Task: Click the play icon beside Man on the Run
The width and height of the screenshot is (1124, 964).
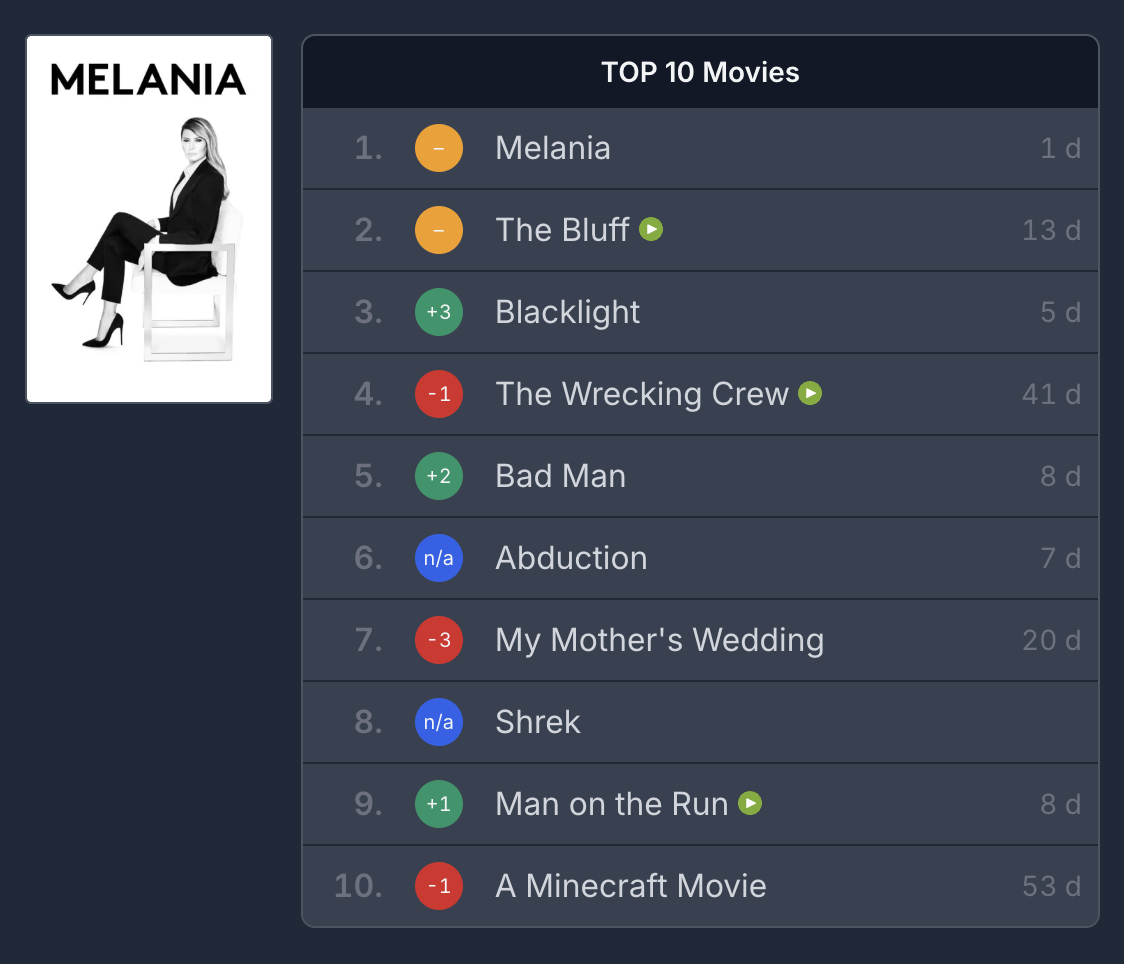Action: pos(750,803)
